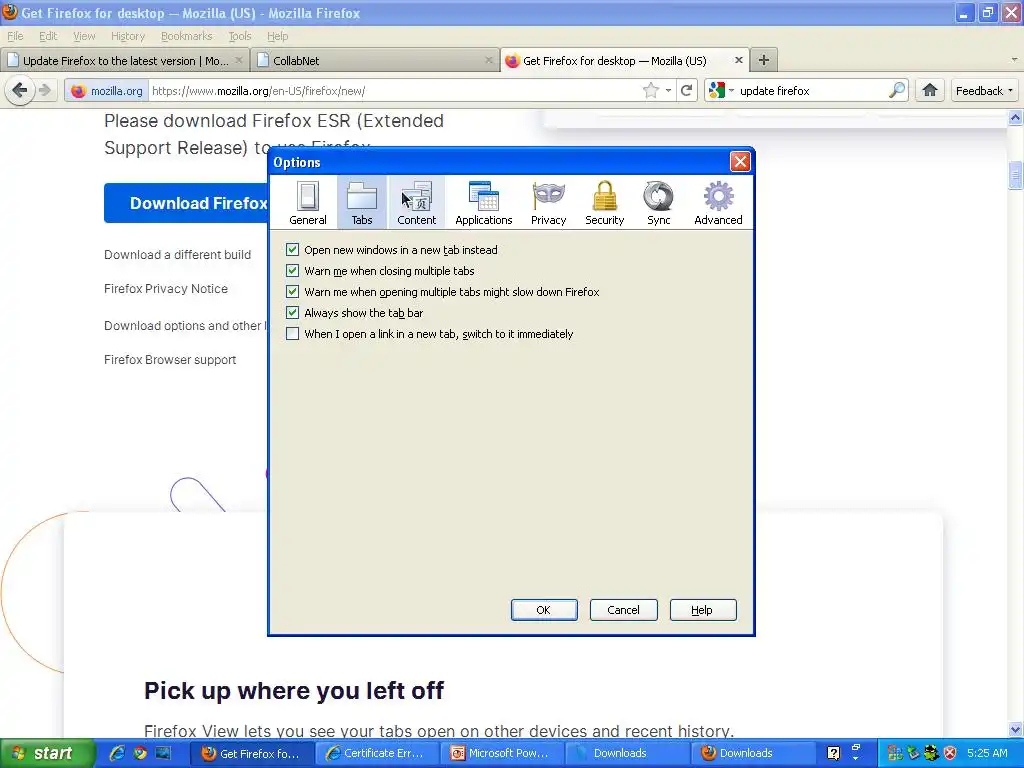Open the Tools menu
The height and width of the screenshot is (768, 1024).
240,36
